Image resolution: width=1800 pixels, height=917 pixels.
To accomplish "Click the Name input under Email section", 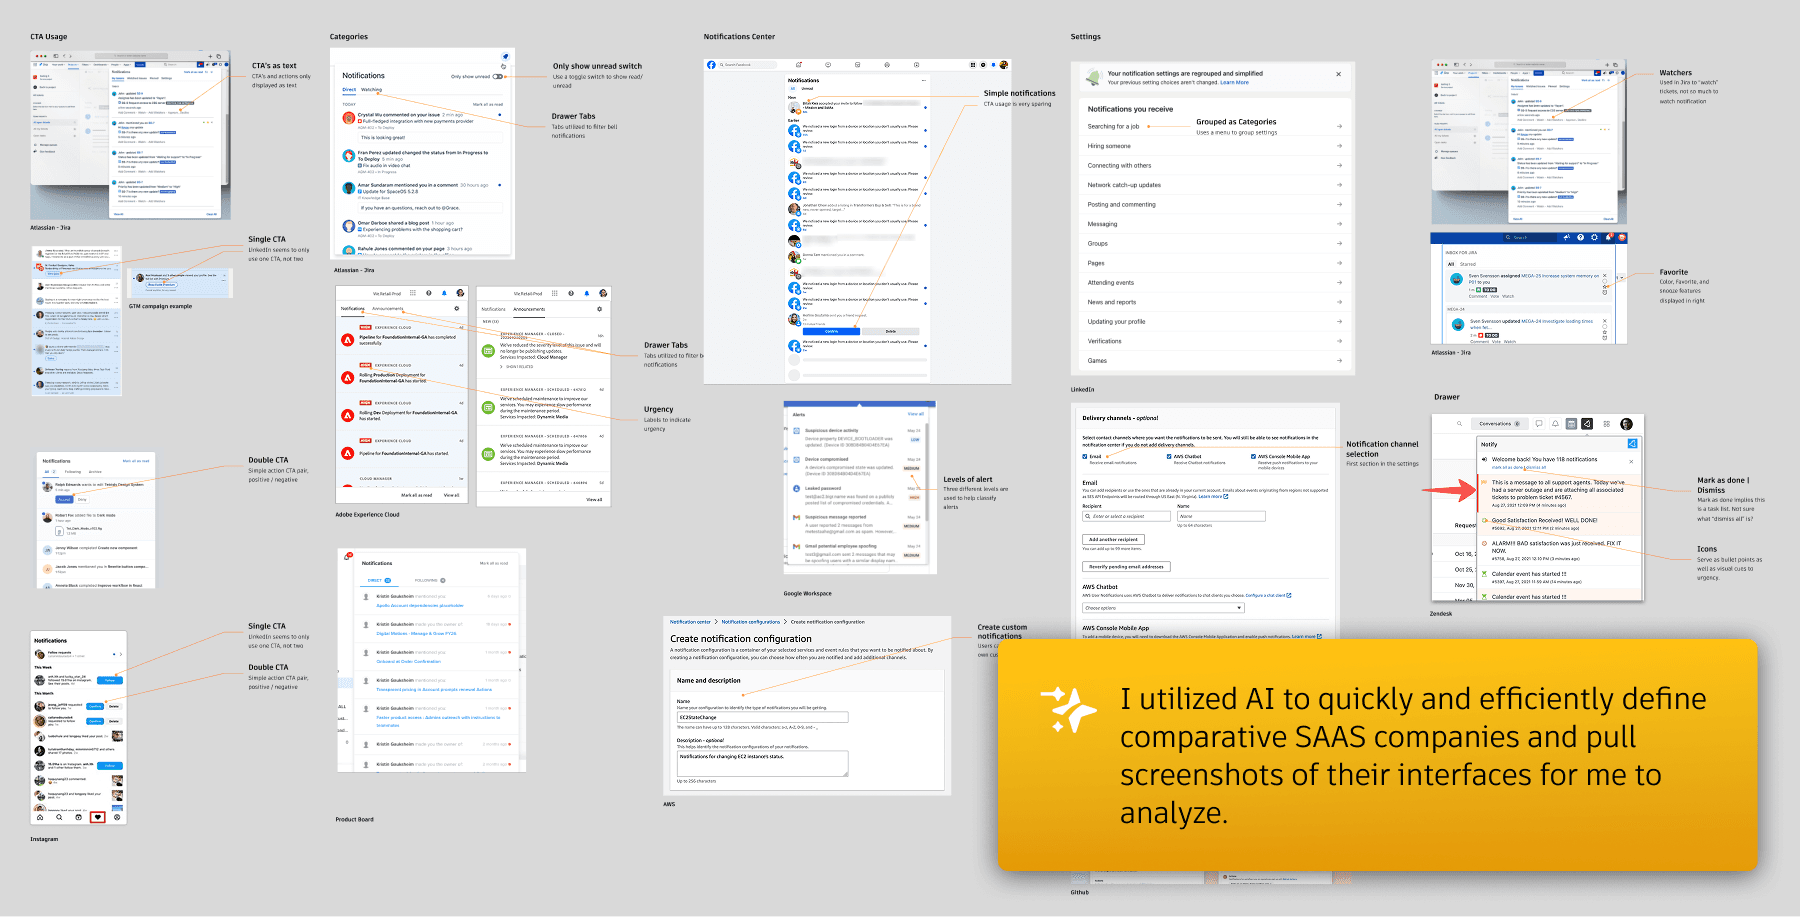I will pos(1221,516).
